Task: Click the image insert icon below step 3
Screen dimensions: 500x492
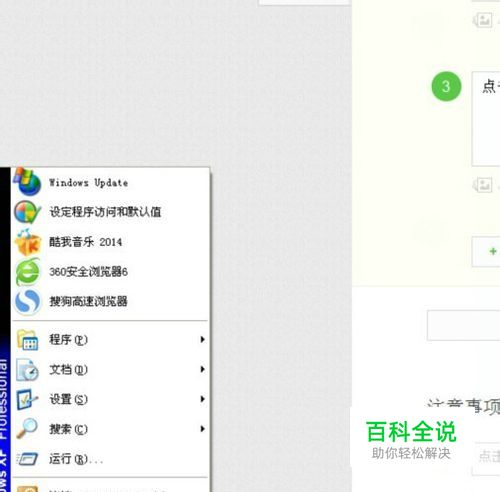Action: pyautogui.click(x=482, y=185)
